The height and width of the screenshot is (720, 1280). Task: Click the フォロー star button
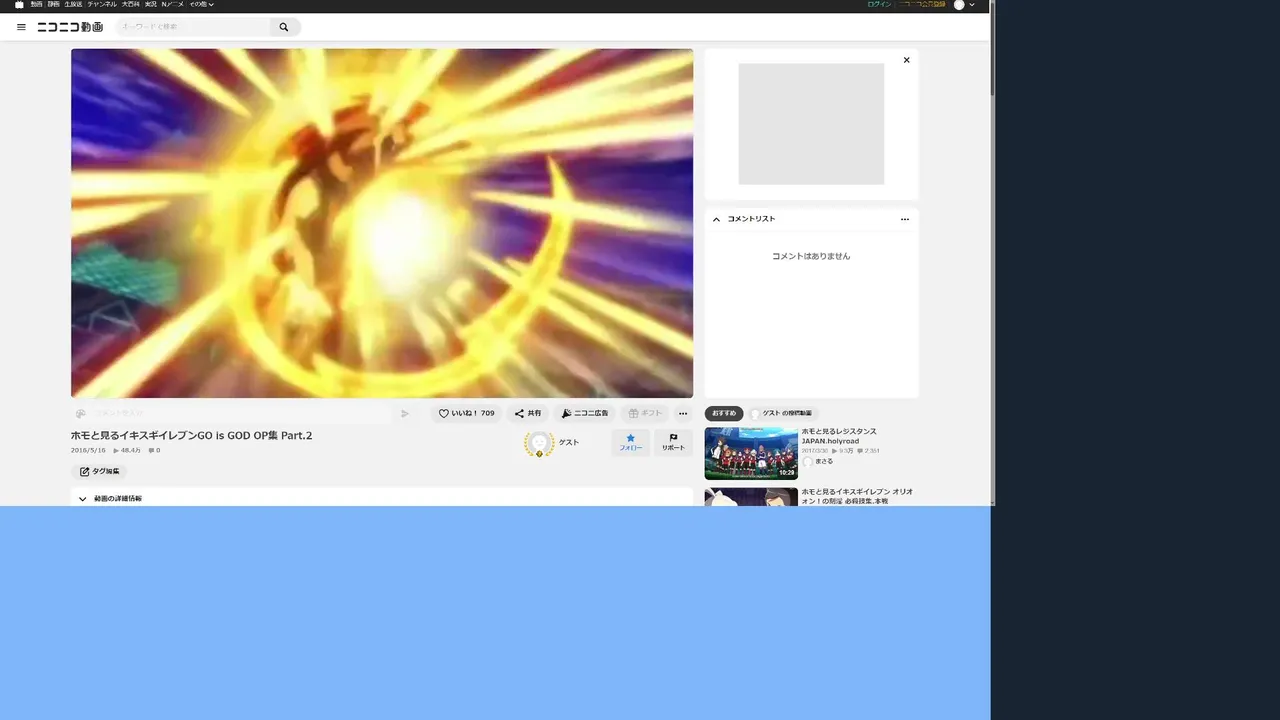(x=631, y=442)
